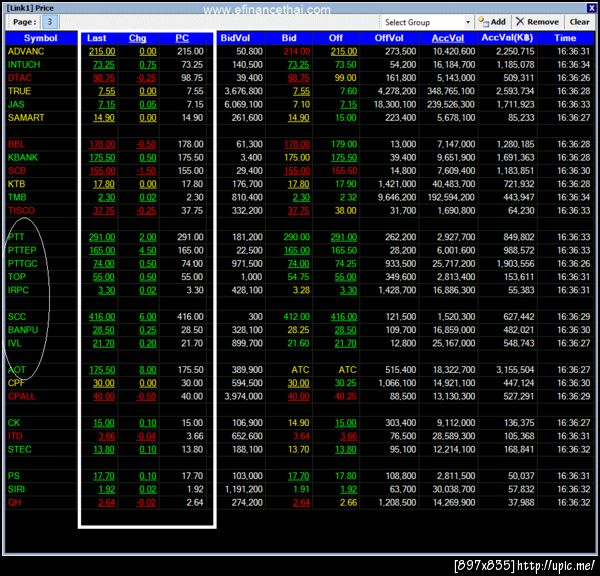The image size is (600, 576).
Task: Select the ITD symbol
Action: click(15, 436)
